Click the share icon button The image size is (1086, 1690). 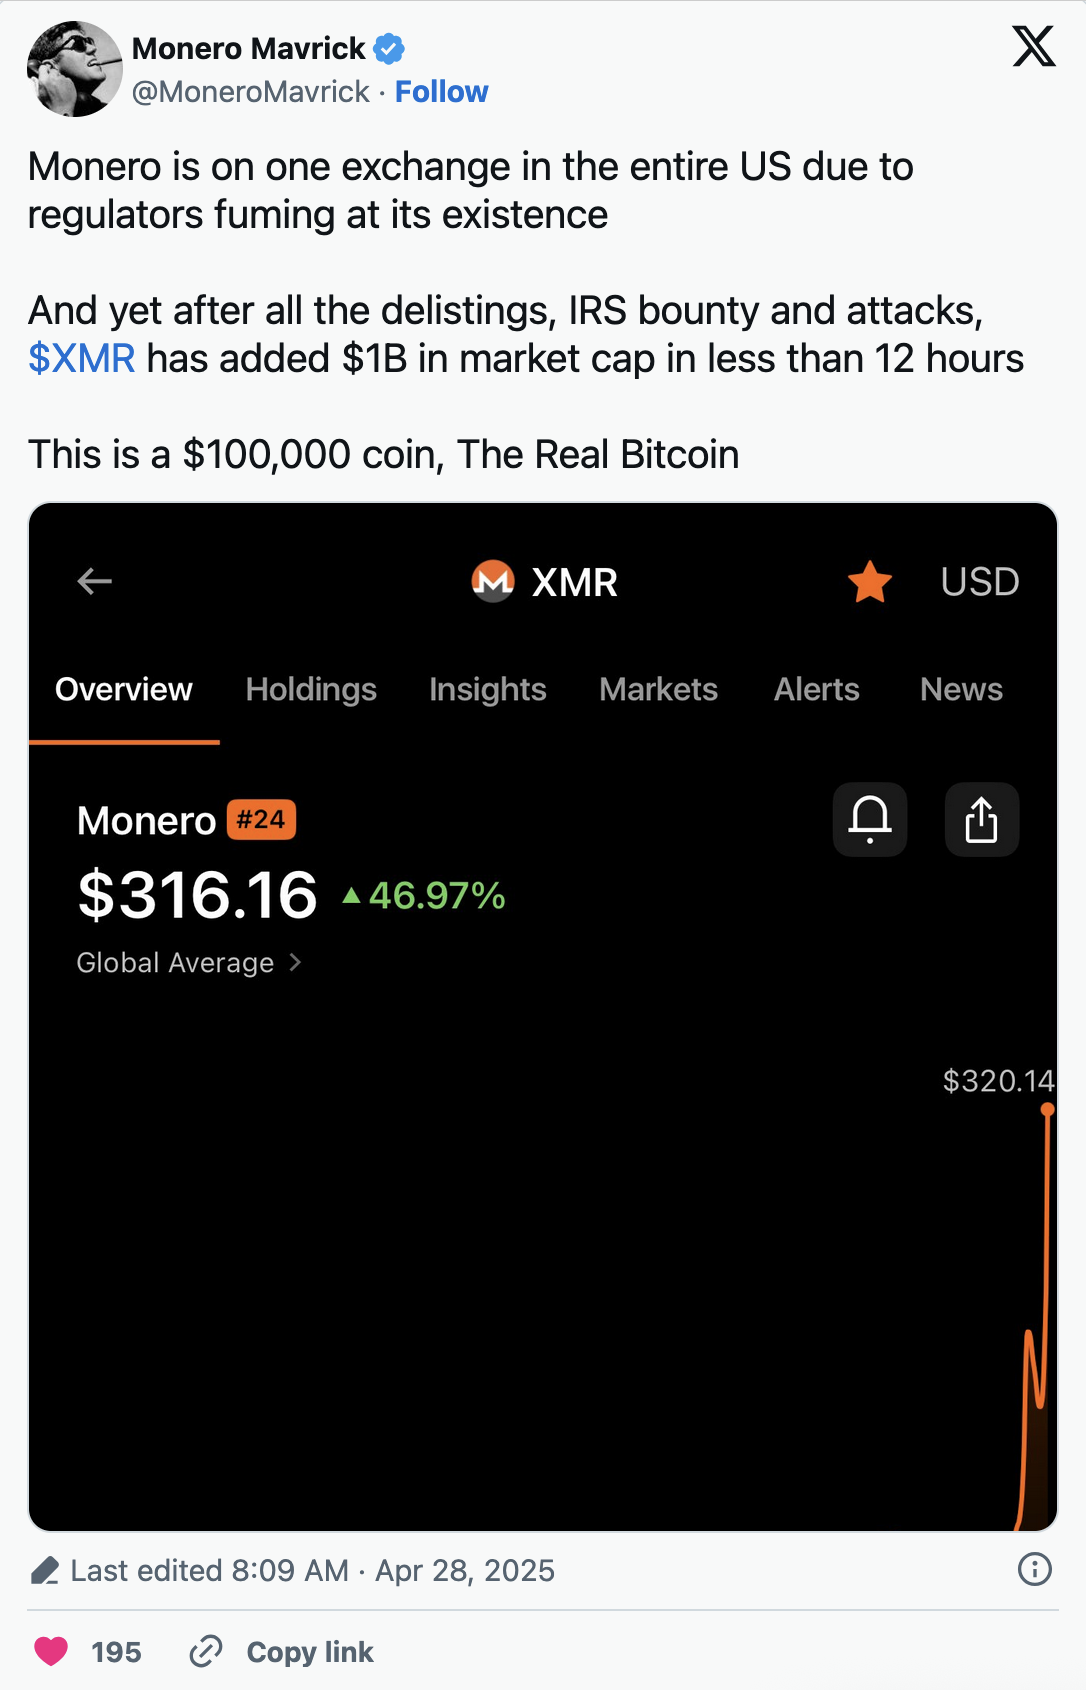pos(981,820)
